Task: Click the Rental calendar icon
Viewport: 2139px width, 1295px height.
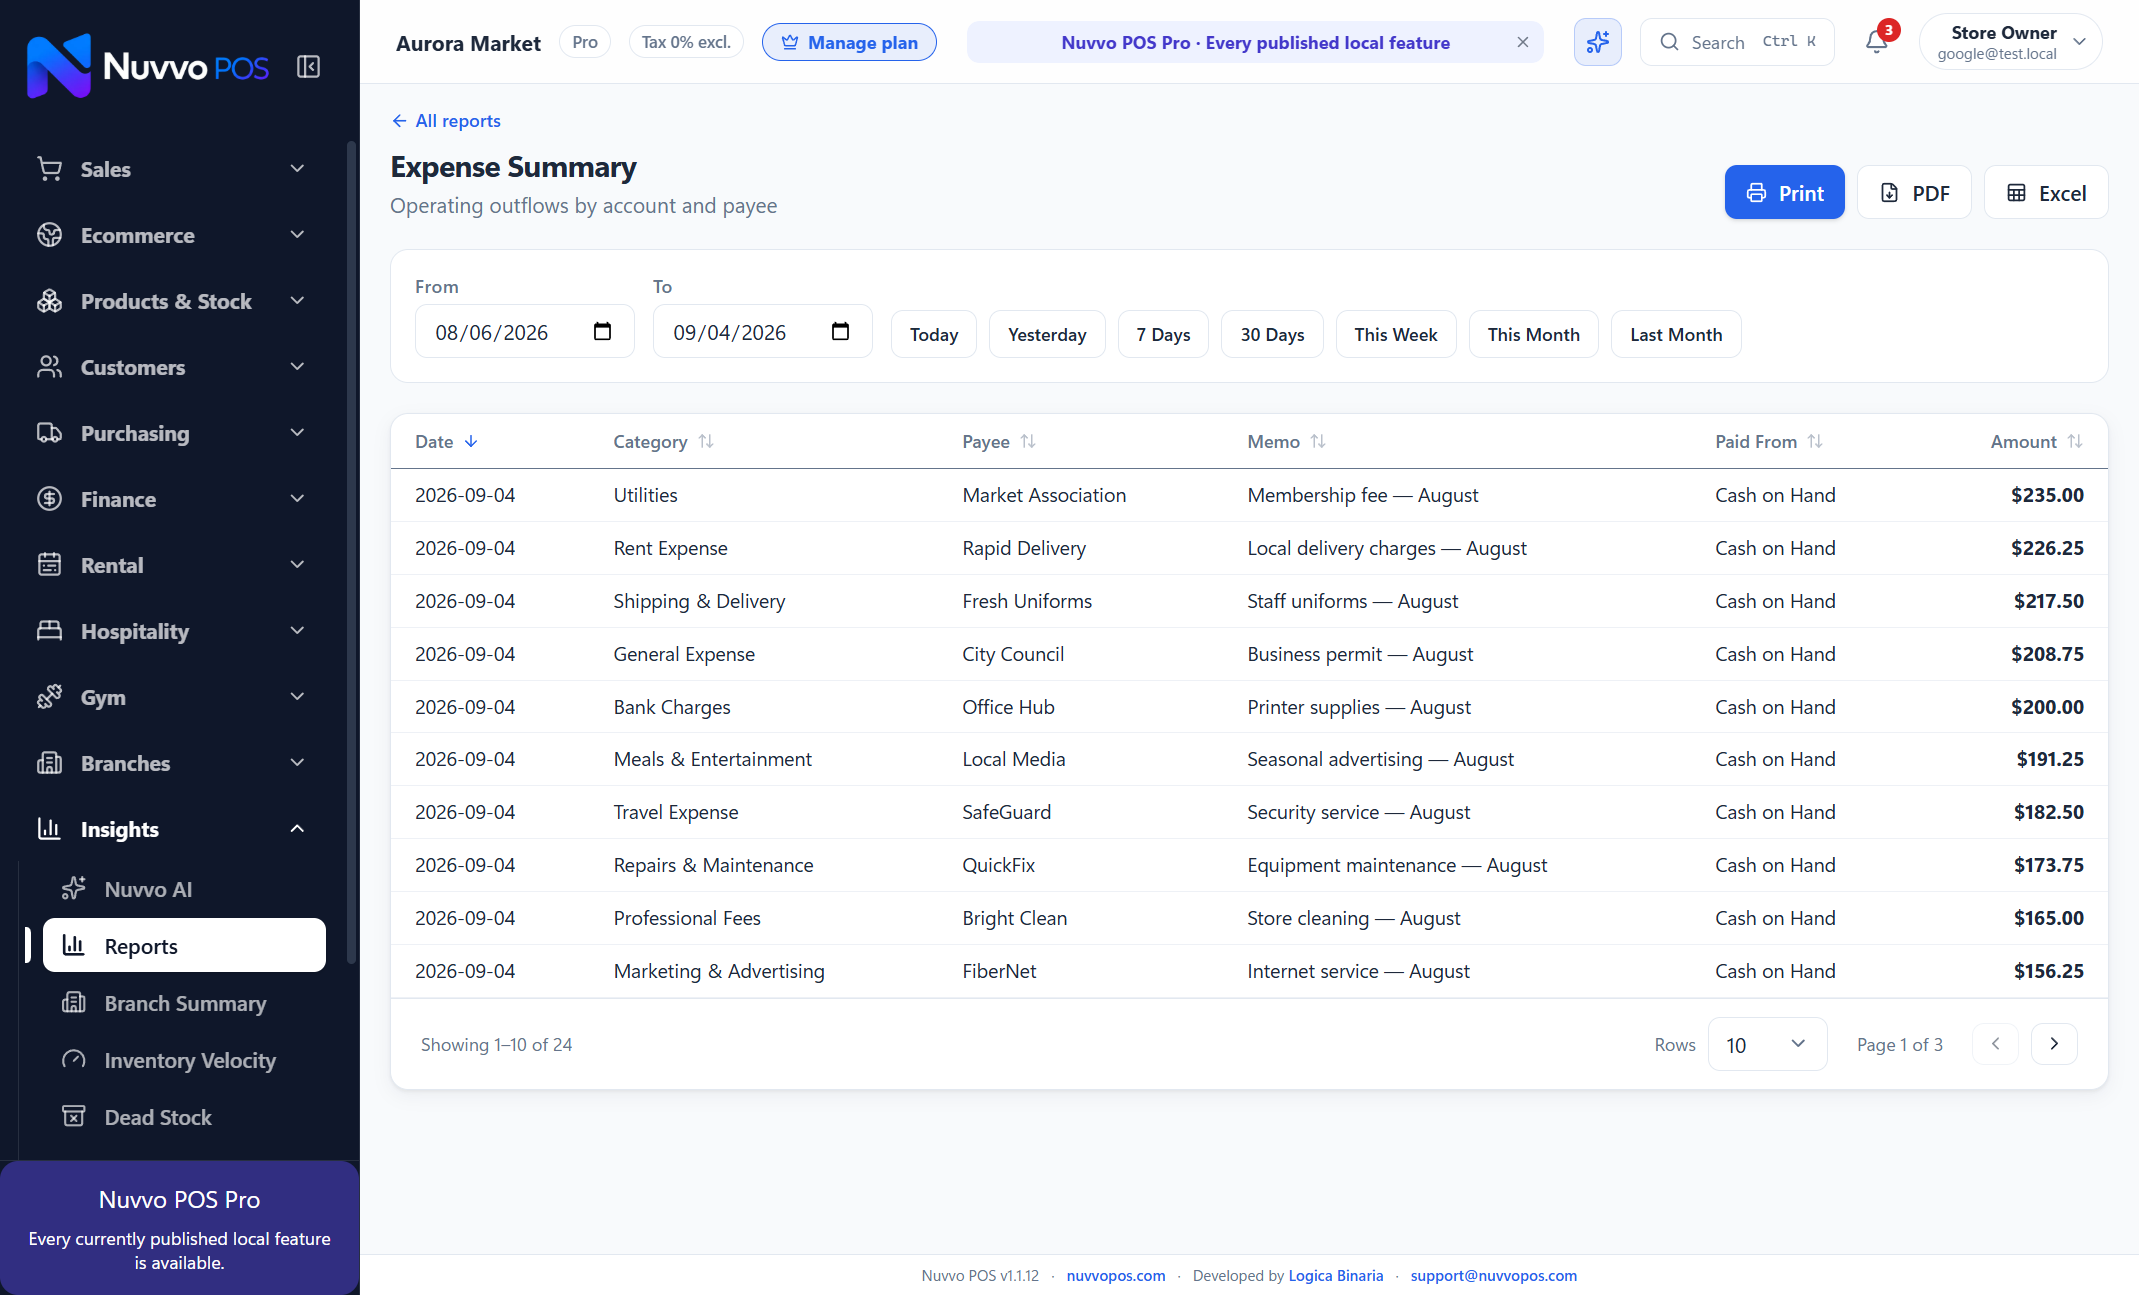Action: tap(49, 565)
